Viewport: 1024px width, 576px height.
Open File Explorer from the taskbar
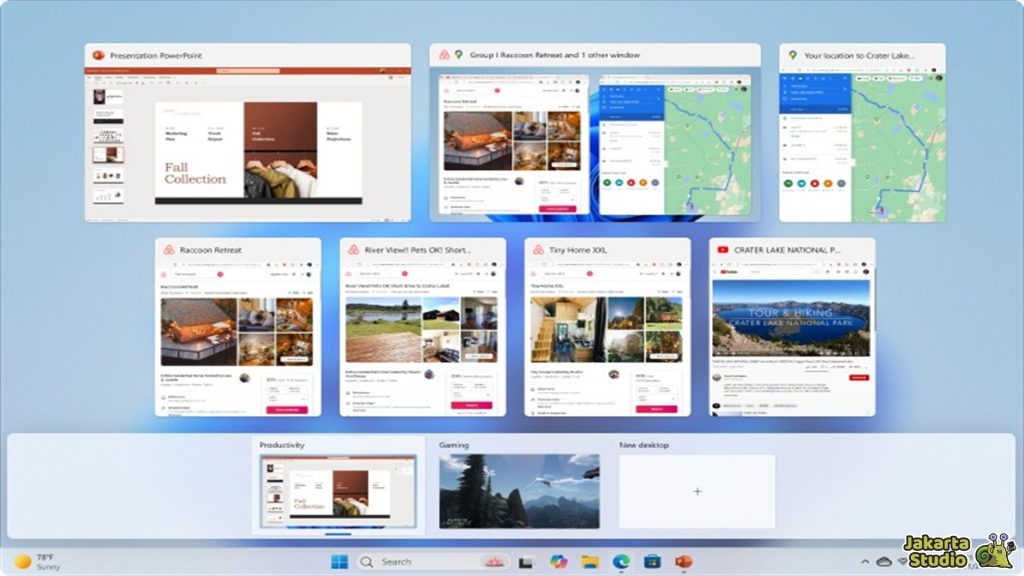pos(590,562)
